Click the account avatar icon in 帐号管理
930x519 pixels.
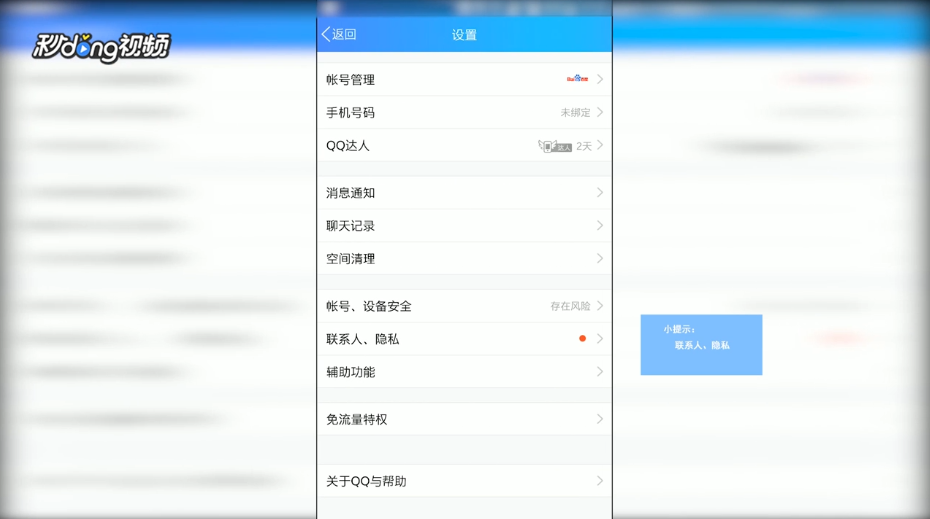(577, 78)
